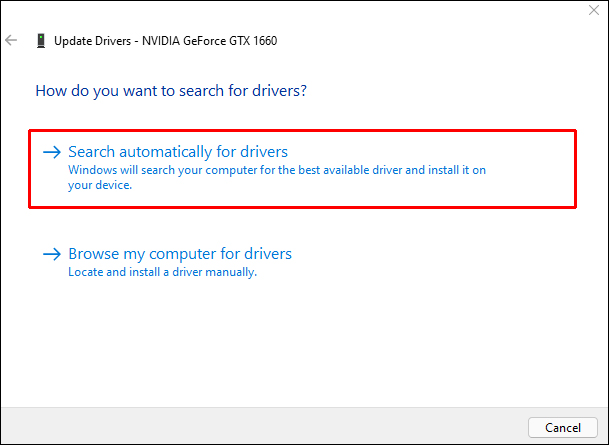Click 'Locate and install a driver manually' text
The width and height of the screenshot is (609, 445).
pos(162,272)
